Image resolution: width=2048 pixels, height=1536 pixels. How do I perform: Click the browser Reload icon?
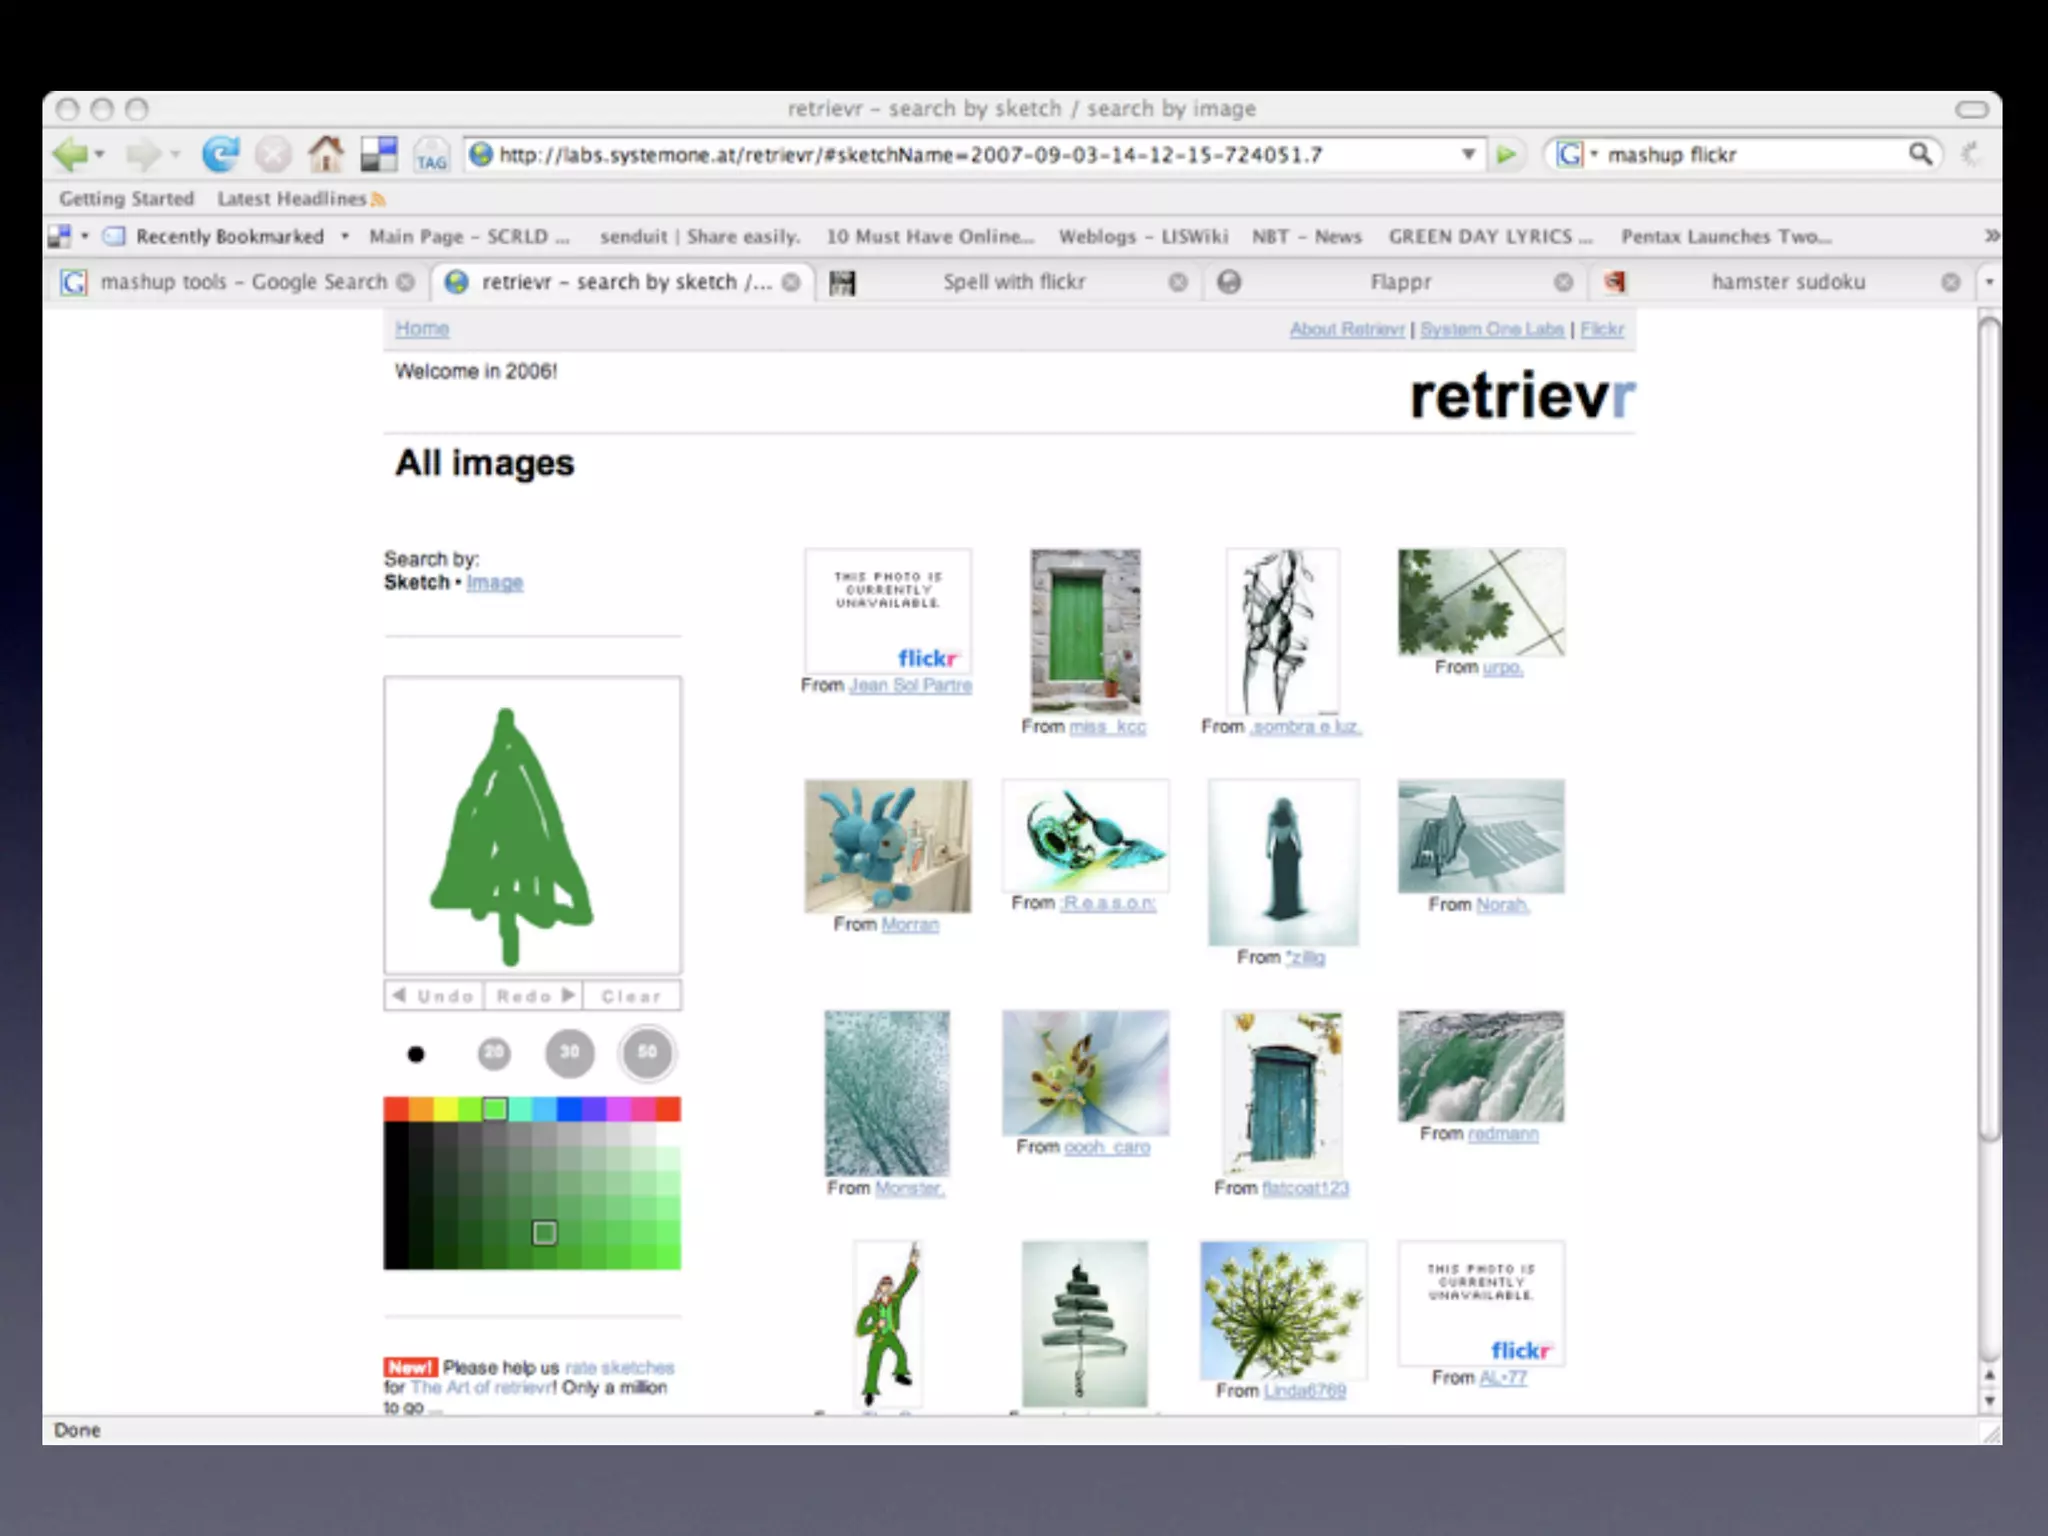tap(220, 154)
